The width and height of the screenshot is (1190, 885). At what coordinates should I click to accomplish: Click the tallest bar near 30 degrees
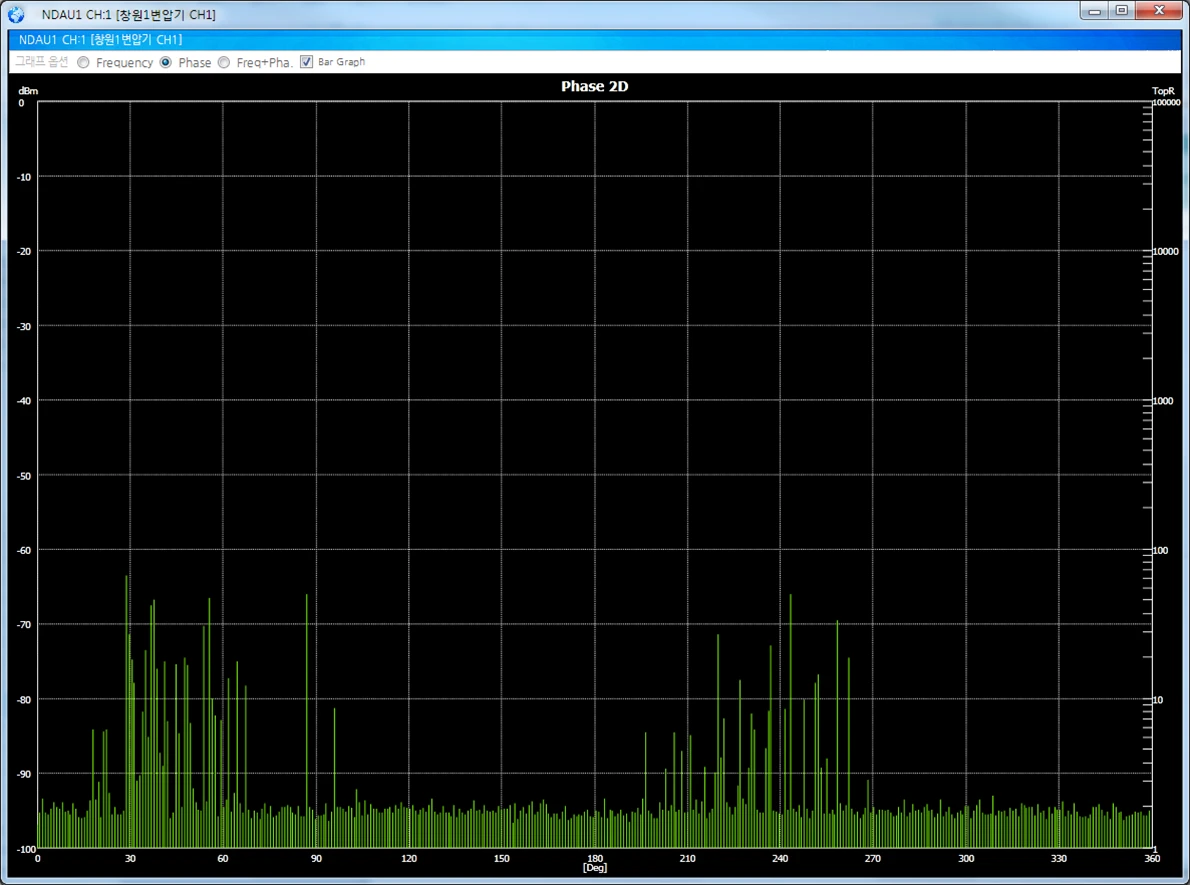click(127, 711)
